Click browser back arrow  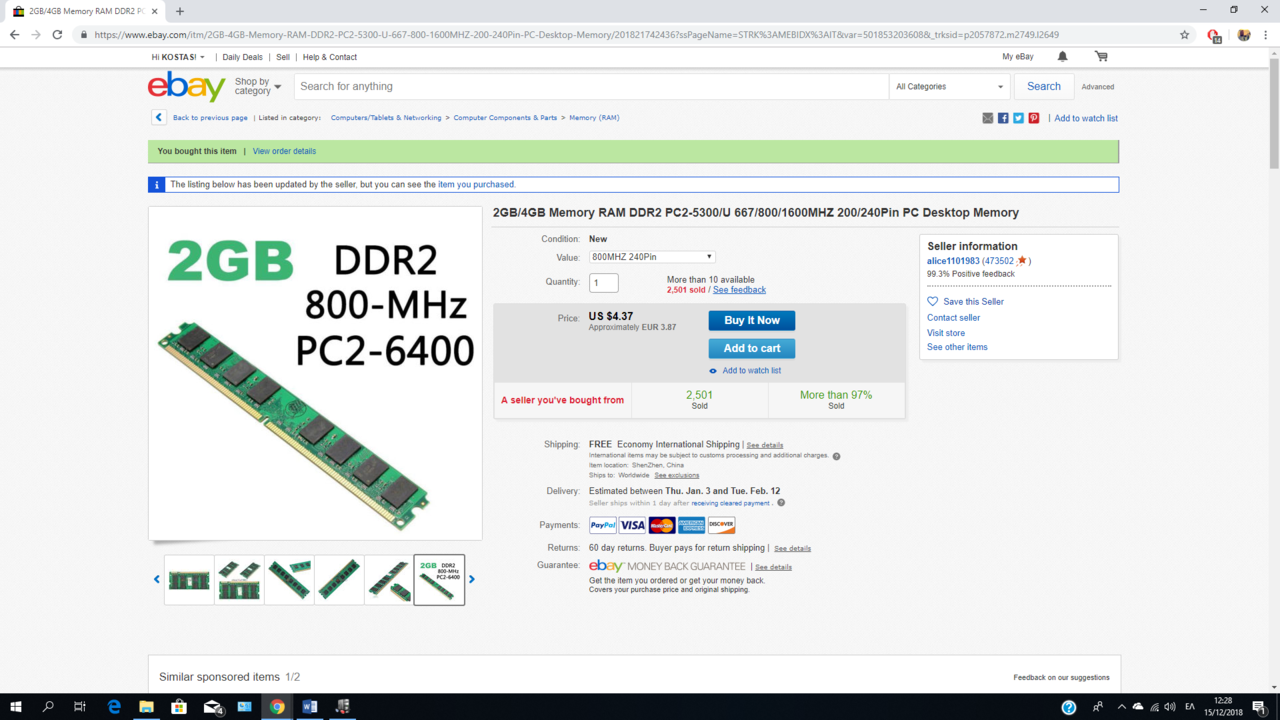15,34
